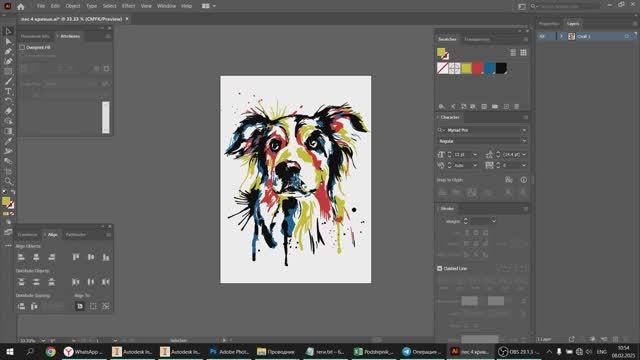Switch to the Properties tab

pyautogui.click(x=549, y=24)
